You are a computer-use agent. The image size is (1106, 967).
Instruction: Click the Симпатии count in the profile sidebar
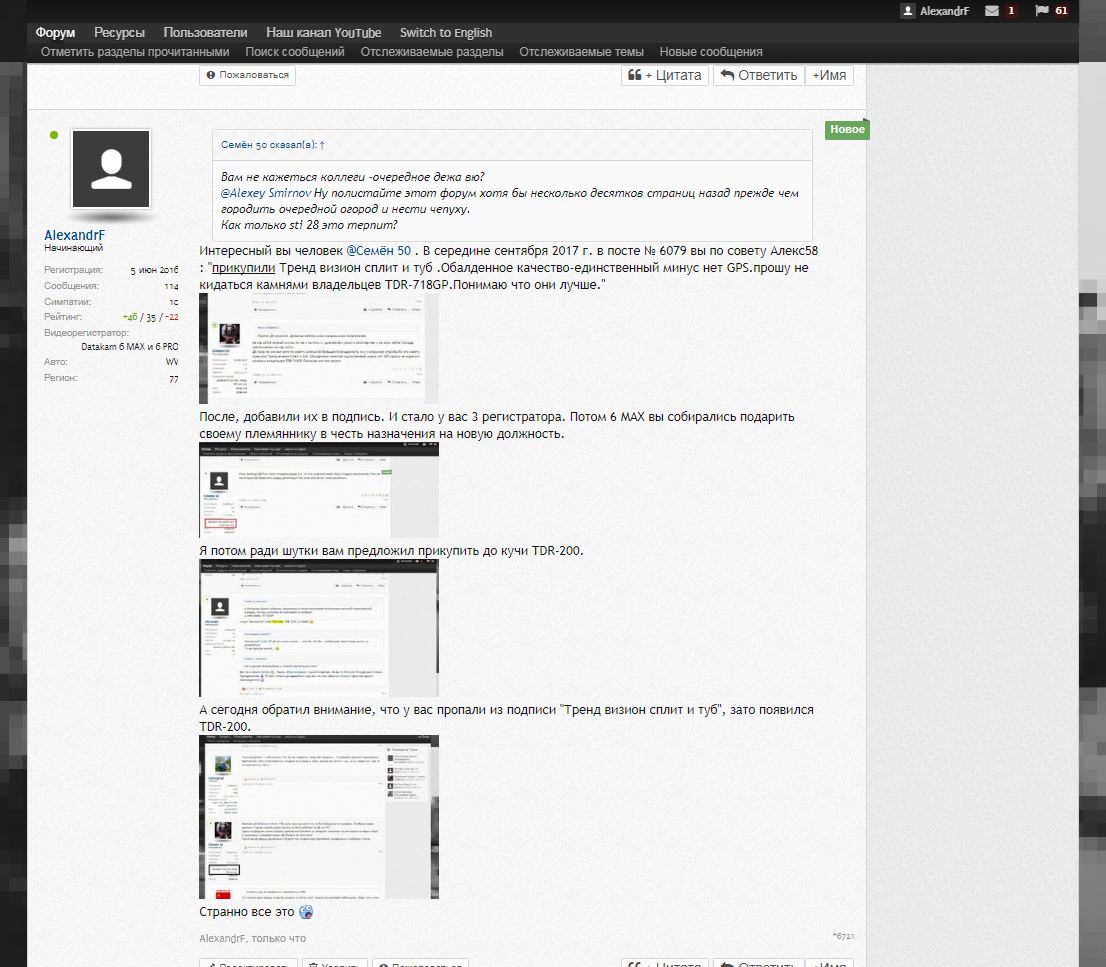click(x=174, y=303)
